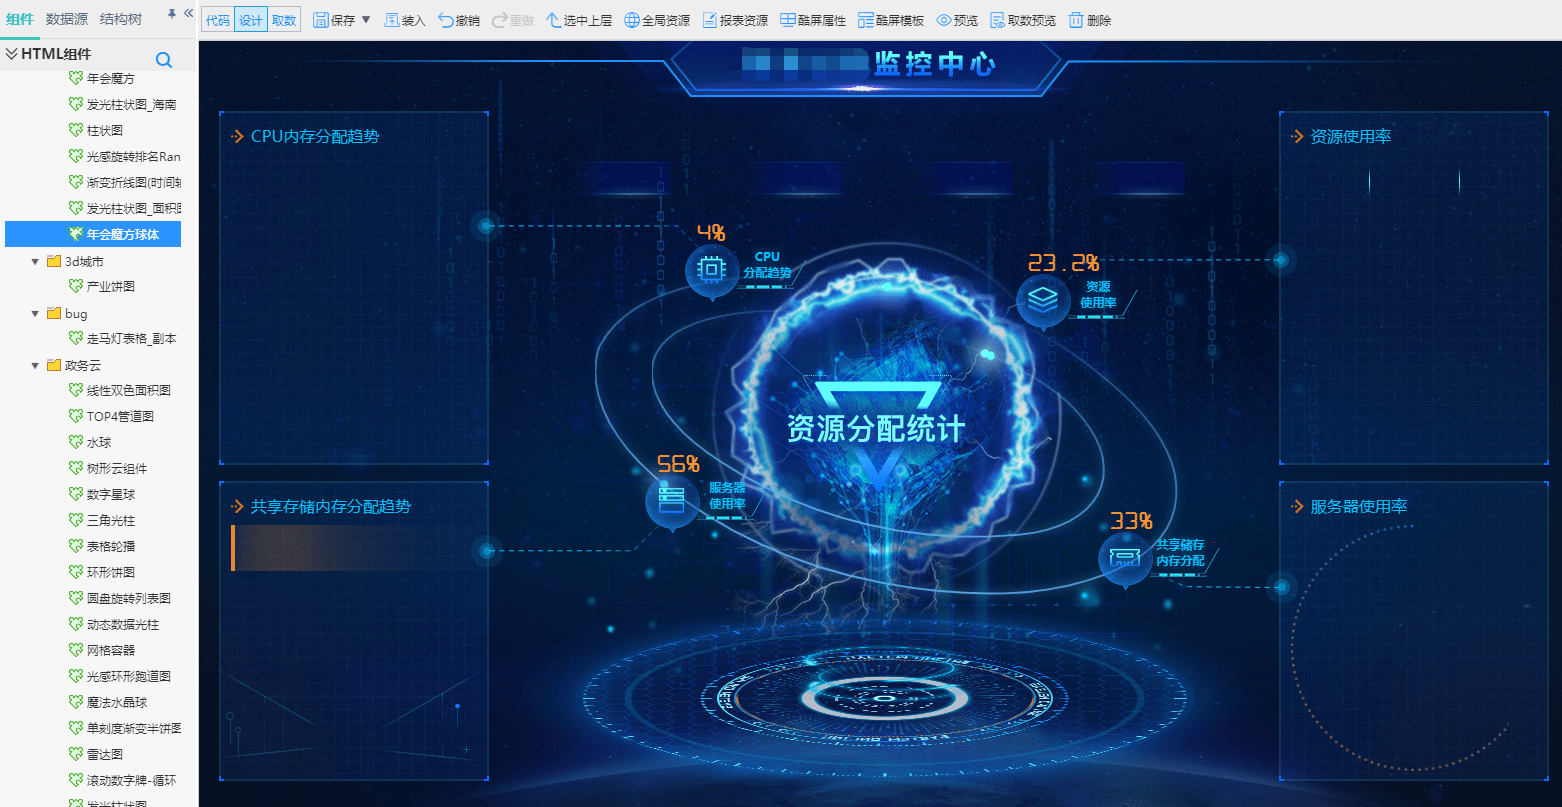Switch to 取数 data fetch mode
The width and height of the screenshot is (1562, 807).
[x=284, y=20]
